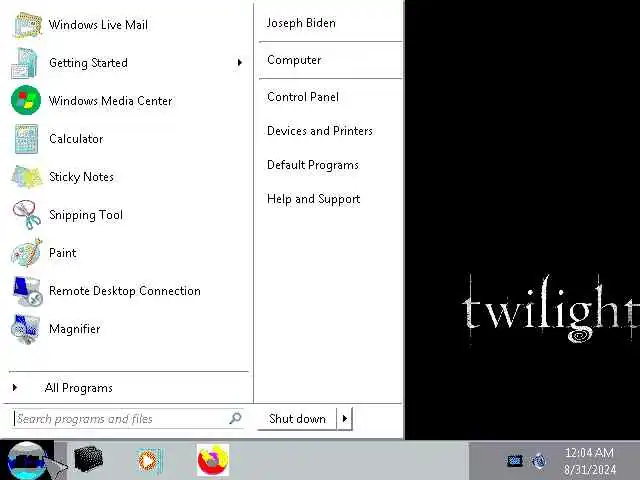
Task: Select the Paint label
Action: [x=62, y=253]
